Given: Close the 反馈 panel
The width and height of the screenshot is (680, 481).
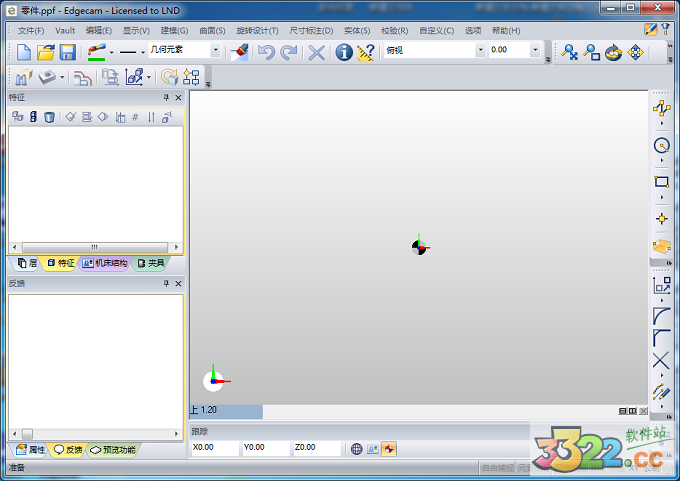Looking at the screenshot, I should coord(178,283).
